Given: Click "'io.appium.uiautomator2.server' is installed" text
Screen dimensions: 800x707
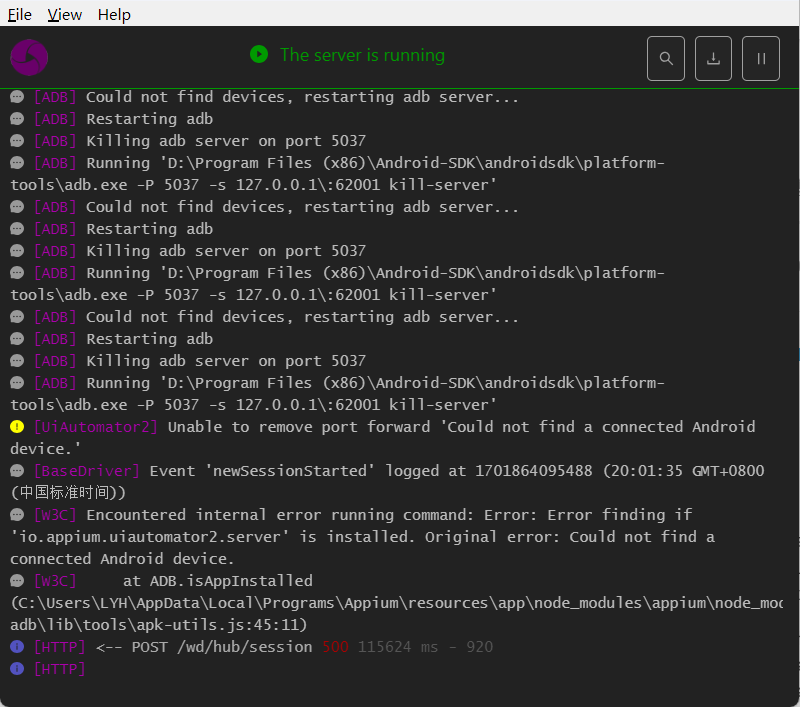Looking at the screenshot, I should click(212, 537).
